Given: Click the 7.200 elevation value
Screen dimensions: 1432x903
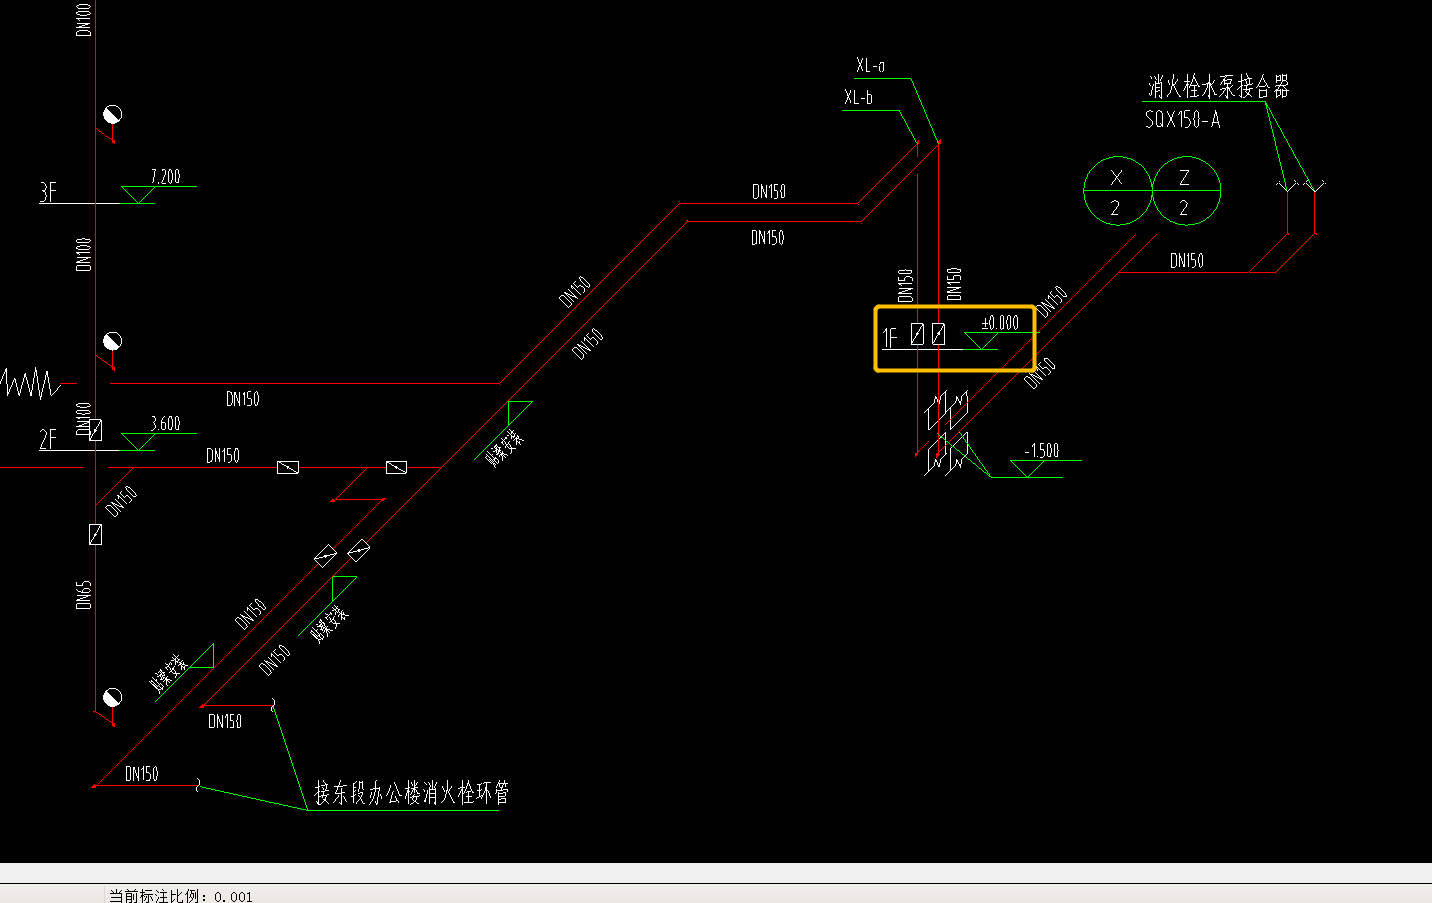Looking at the screenshot, I should 165,177.
